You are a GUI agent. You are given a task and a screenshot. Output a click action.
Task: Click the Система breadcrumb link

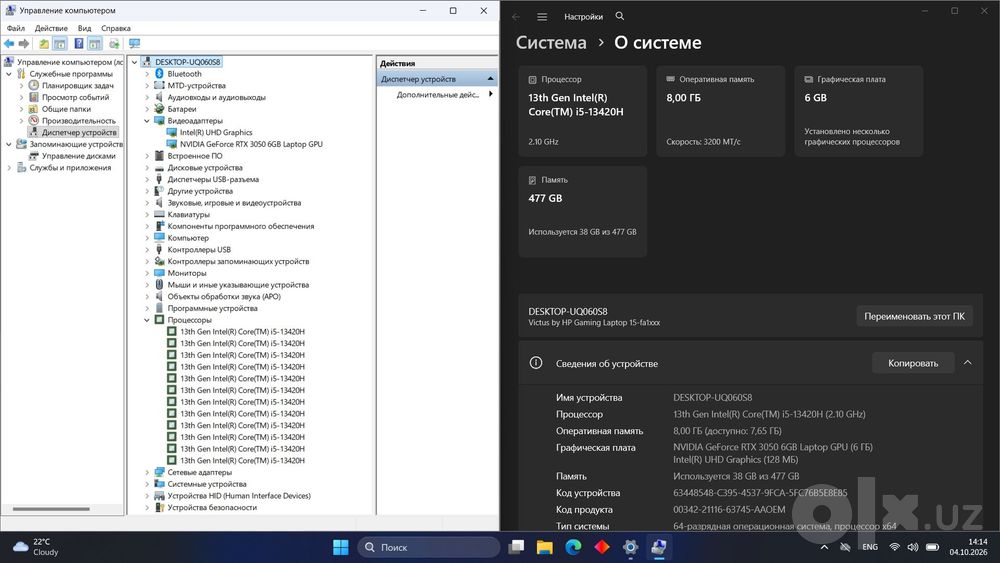click(x=551, y=43)
